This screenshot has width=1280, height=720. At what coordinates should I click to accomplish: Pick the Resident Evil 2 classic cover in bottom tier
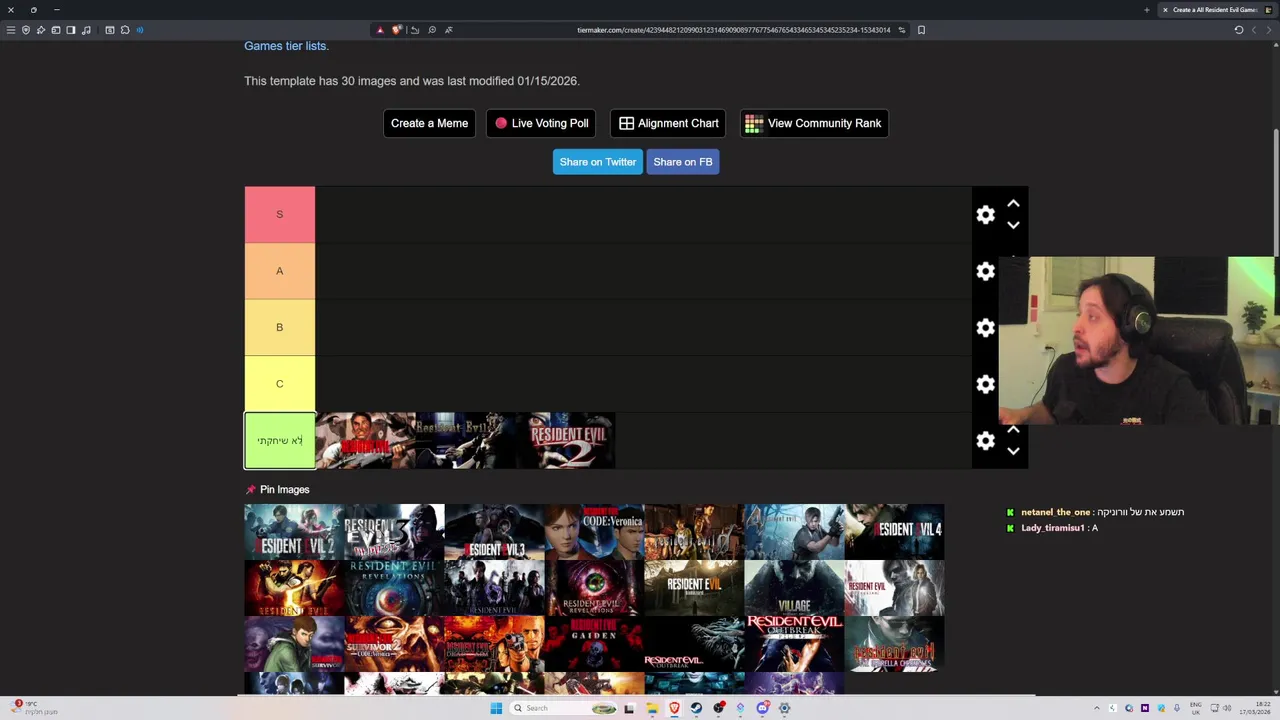click(x=565, y=441)
